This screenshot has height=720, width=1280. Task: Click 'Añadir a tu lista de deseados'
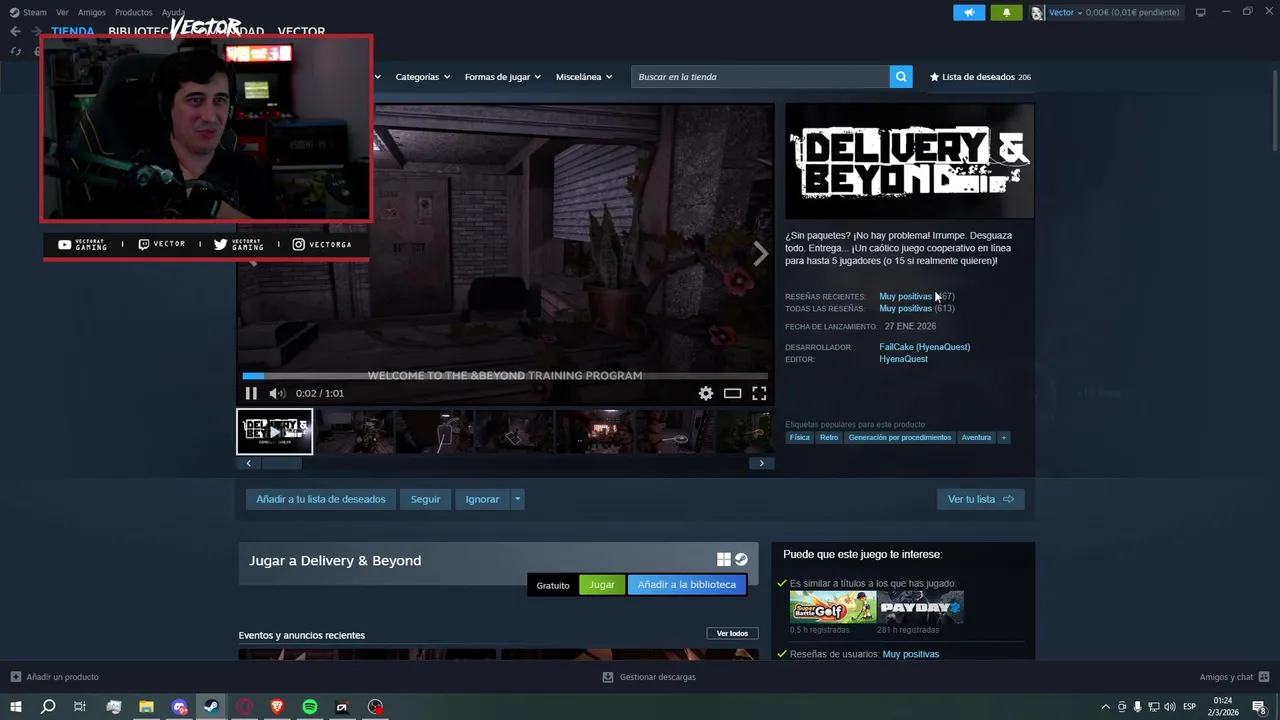coord(321,499)
